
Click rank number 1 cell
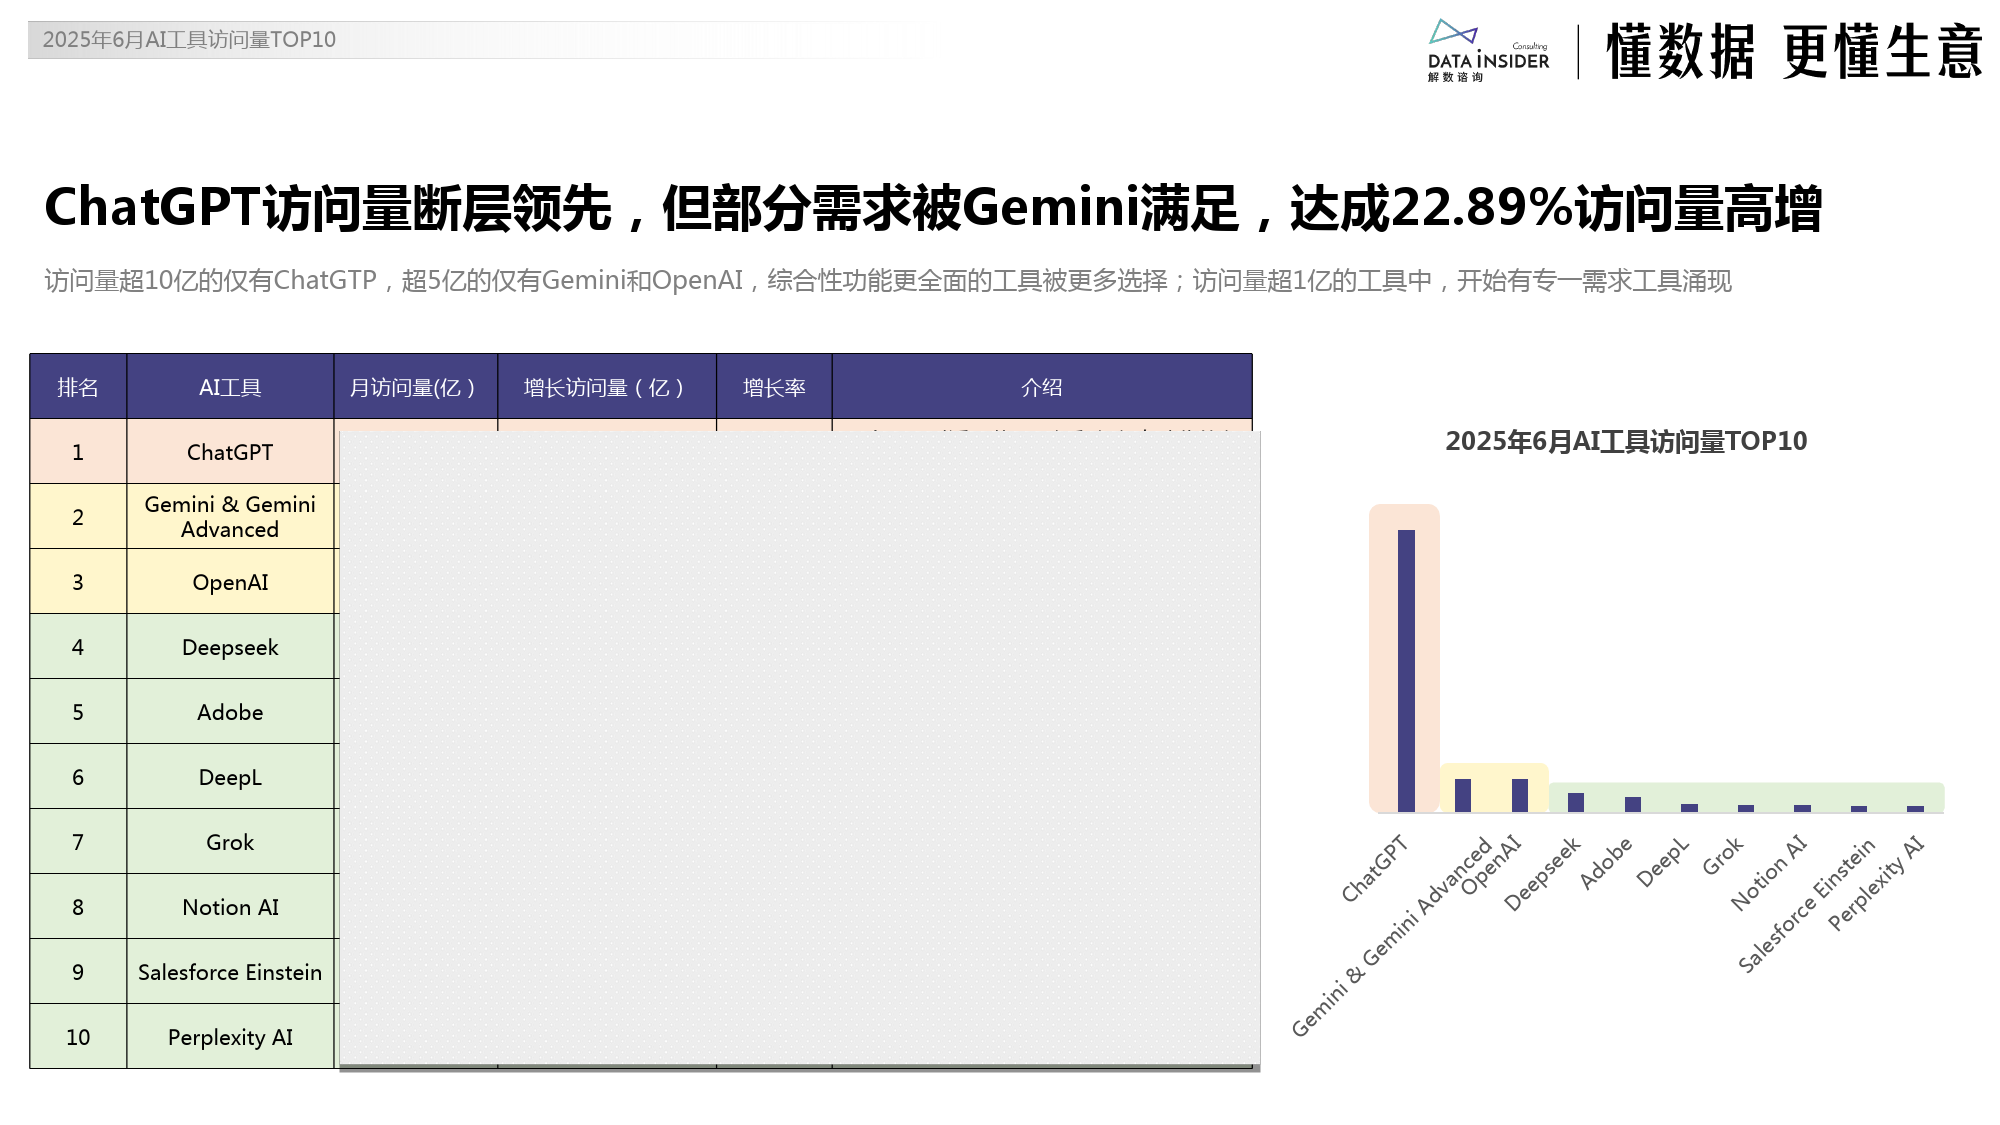(78, 452)
